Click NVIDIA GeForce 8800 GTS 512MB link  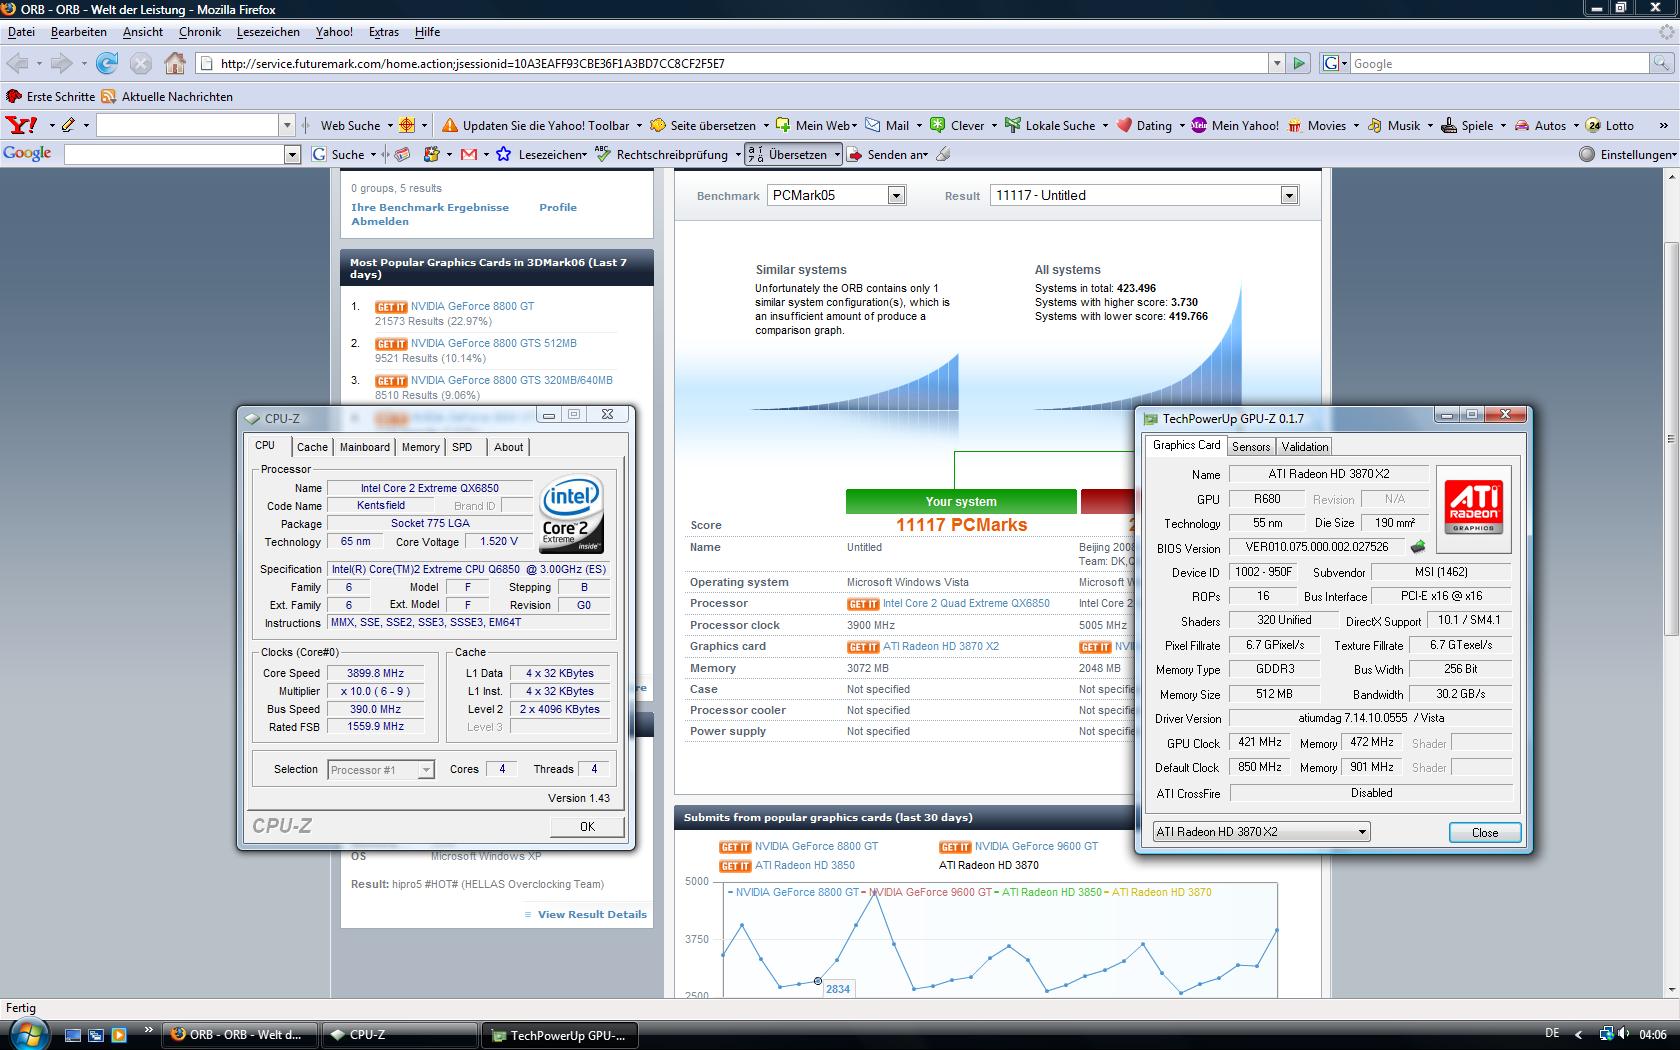(493, 343)
